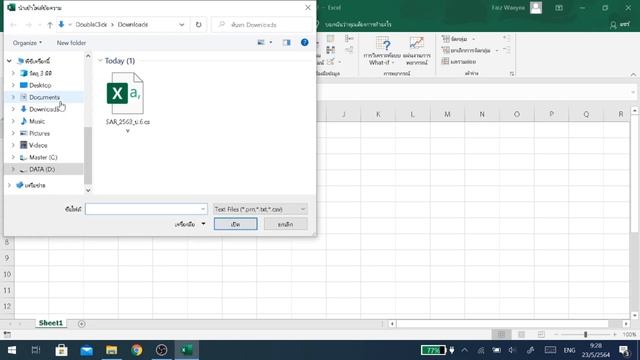
Task: Open the Organize dropdown menu
Action: pos(27,42)
